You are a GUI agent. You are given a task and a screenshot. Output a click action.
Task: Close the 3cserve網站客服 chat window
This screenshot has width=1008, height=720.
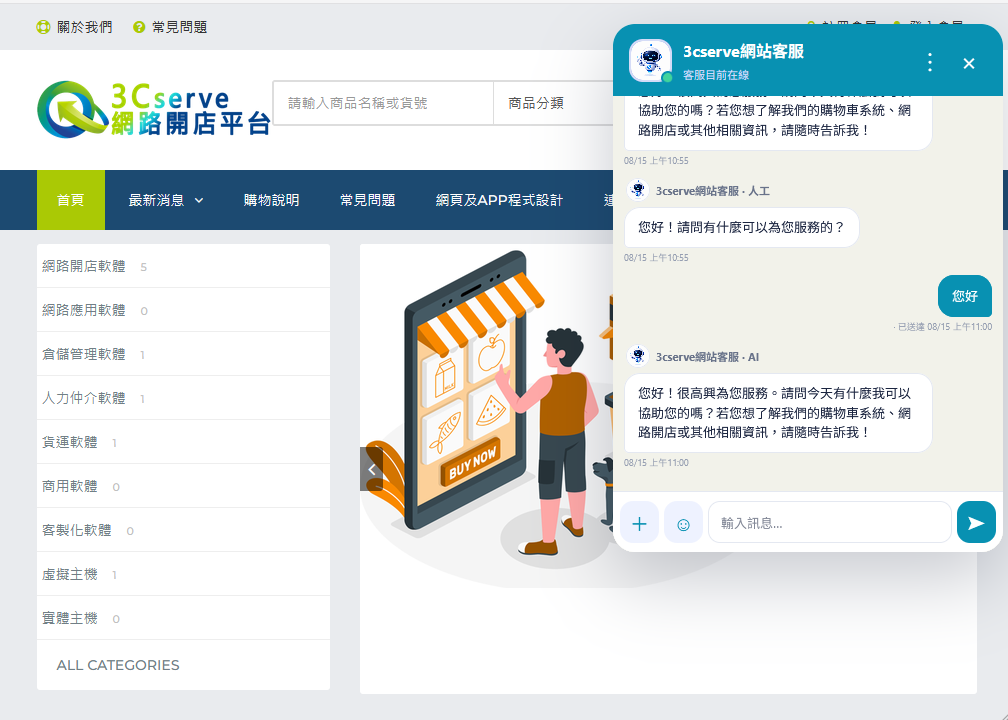tap(969, 63)
